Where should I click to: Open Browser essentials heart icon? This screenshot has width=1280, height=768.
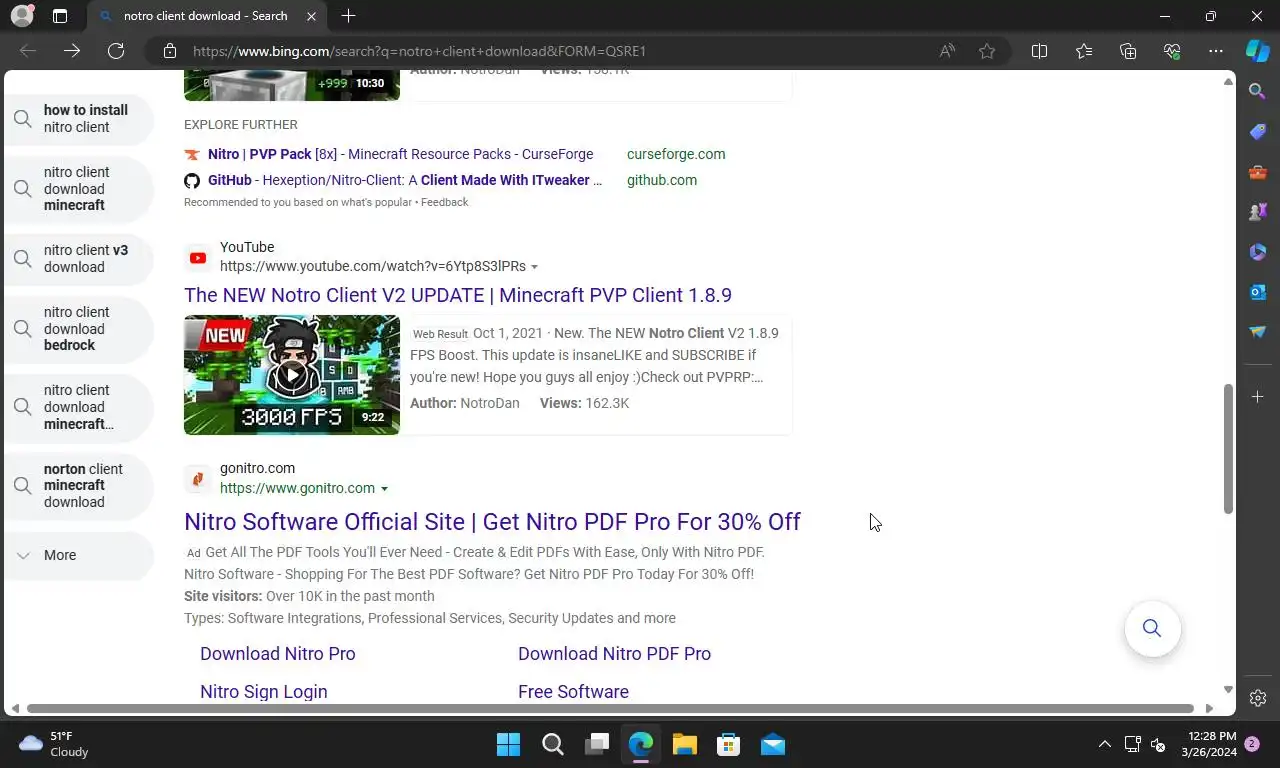click(1172, 51)
